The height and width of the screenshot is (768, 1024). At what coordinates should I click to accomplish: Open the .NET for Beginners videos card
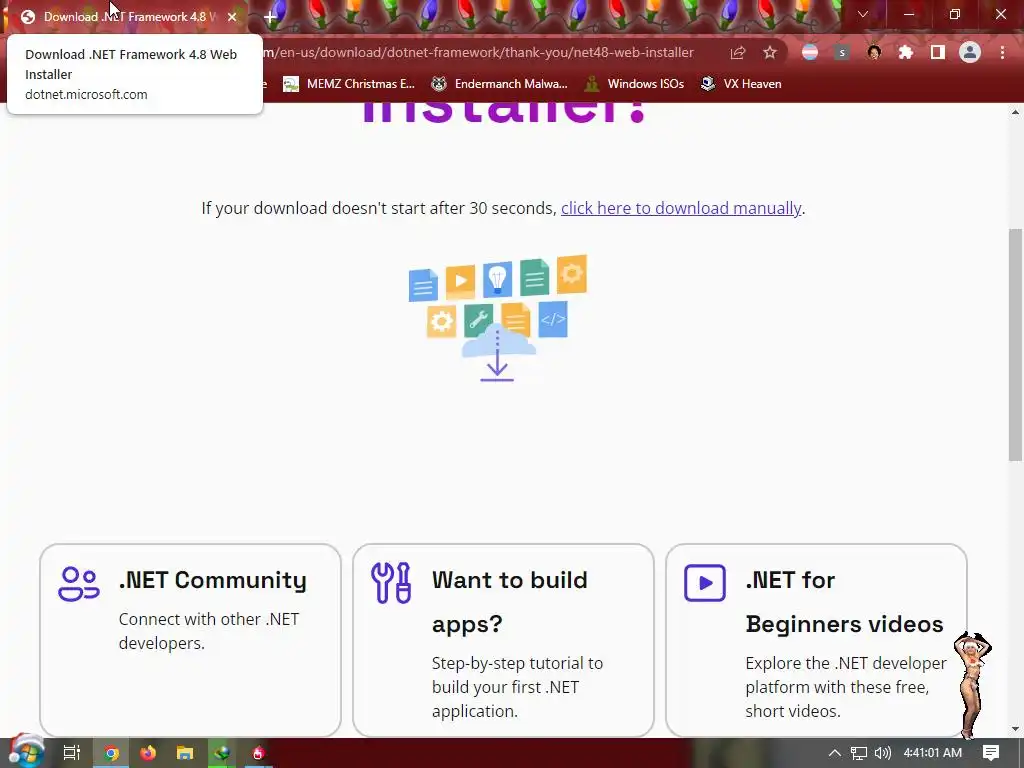coord(816,640)
